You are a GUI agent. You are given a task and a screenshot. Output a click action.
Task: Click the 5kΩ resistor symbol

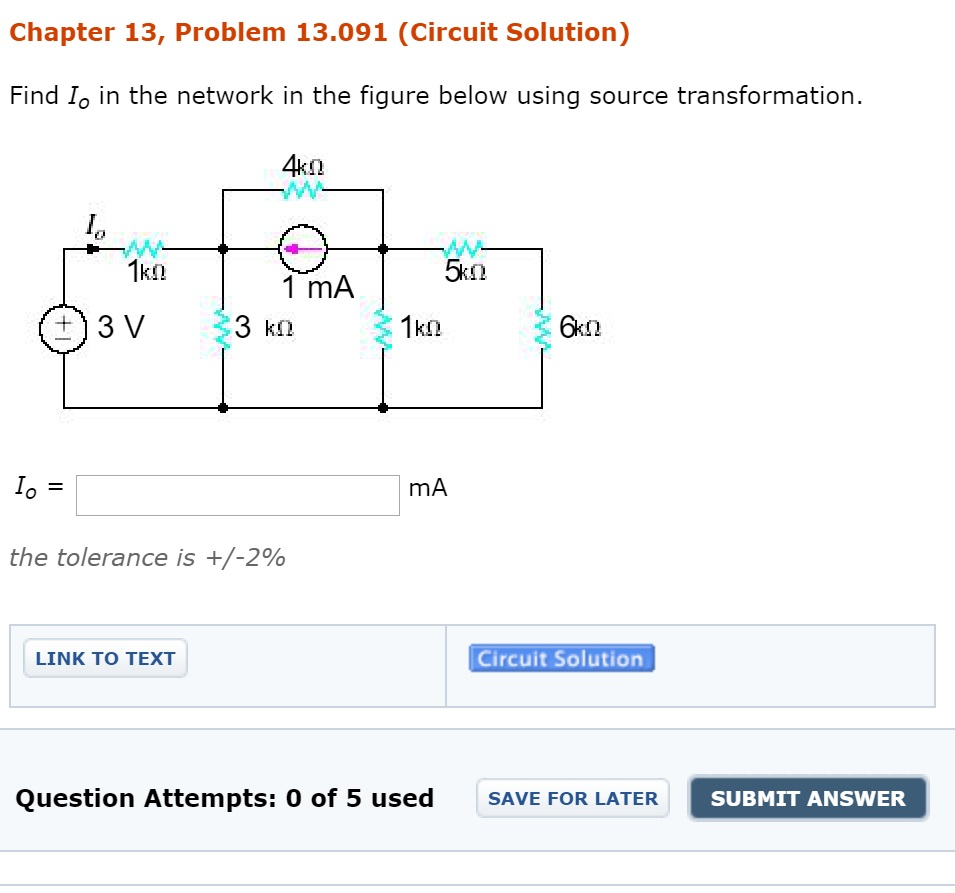coord(463,249)
